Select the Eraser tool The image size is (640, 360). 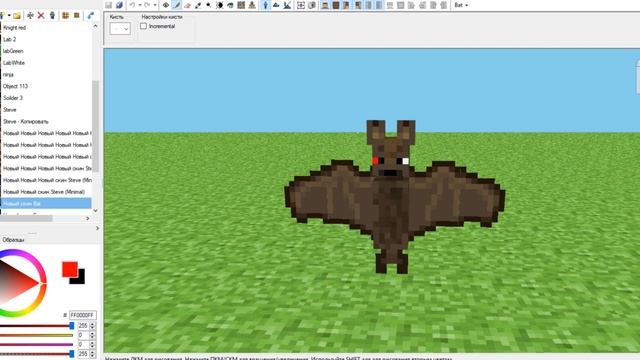coord(187,5)
